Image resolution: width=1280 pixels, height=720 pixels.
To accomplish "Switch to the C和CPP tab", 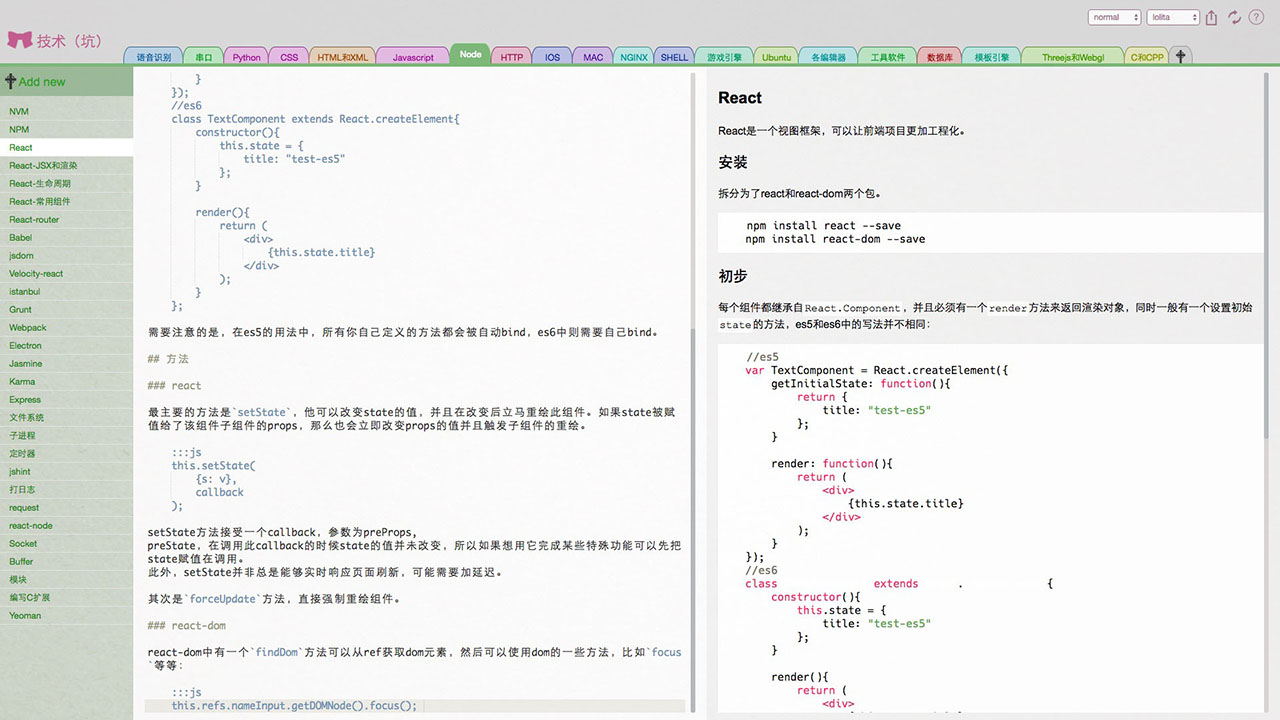I will coord(1146,57).
